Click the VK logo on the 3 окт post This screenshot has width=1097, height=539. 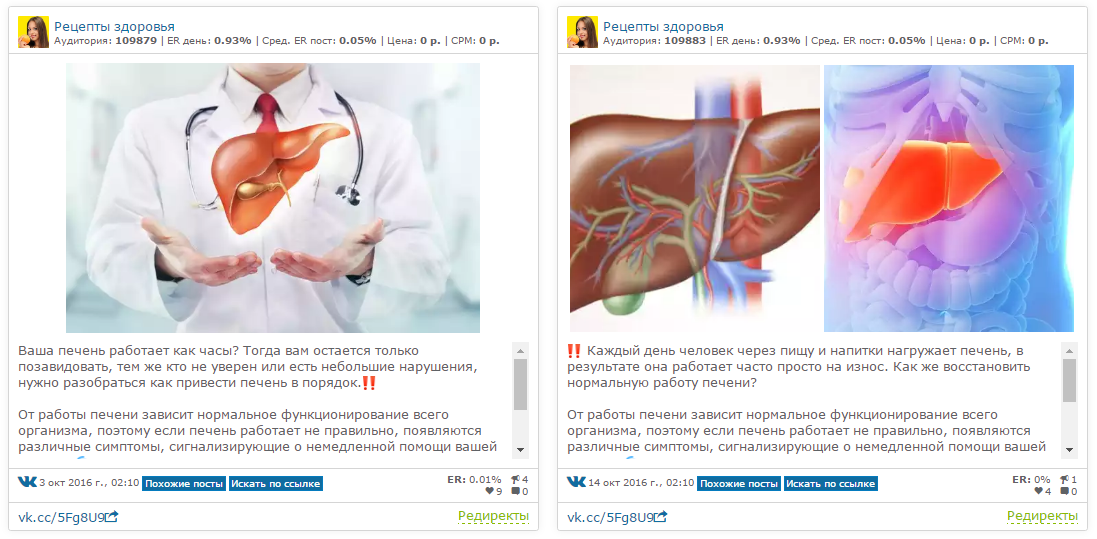pos(27,482)
